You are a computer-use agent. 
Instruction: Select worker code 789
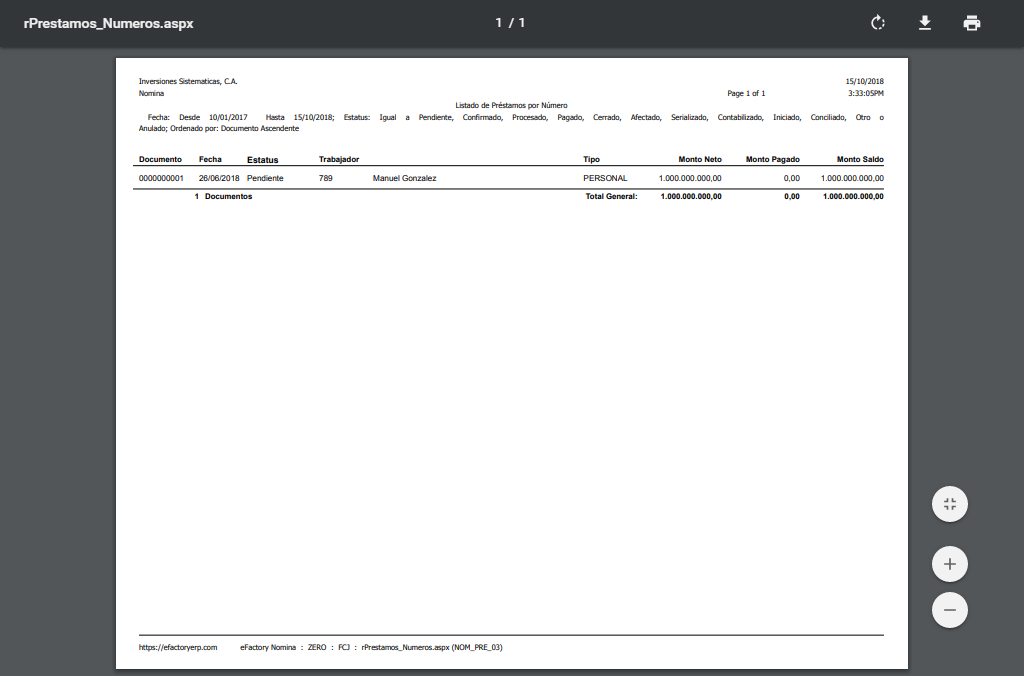(x=325, y=178)
